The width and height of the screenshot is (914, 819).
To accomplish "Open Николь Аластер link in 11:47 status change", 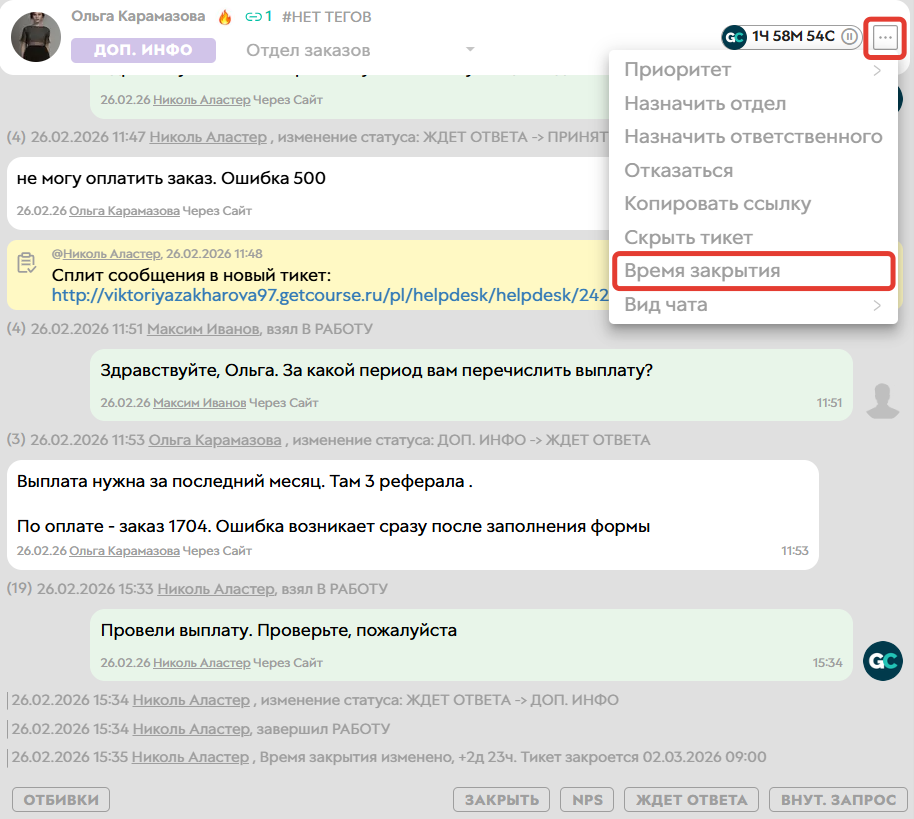I will click(x=208, y=137).
